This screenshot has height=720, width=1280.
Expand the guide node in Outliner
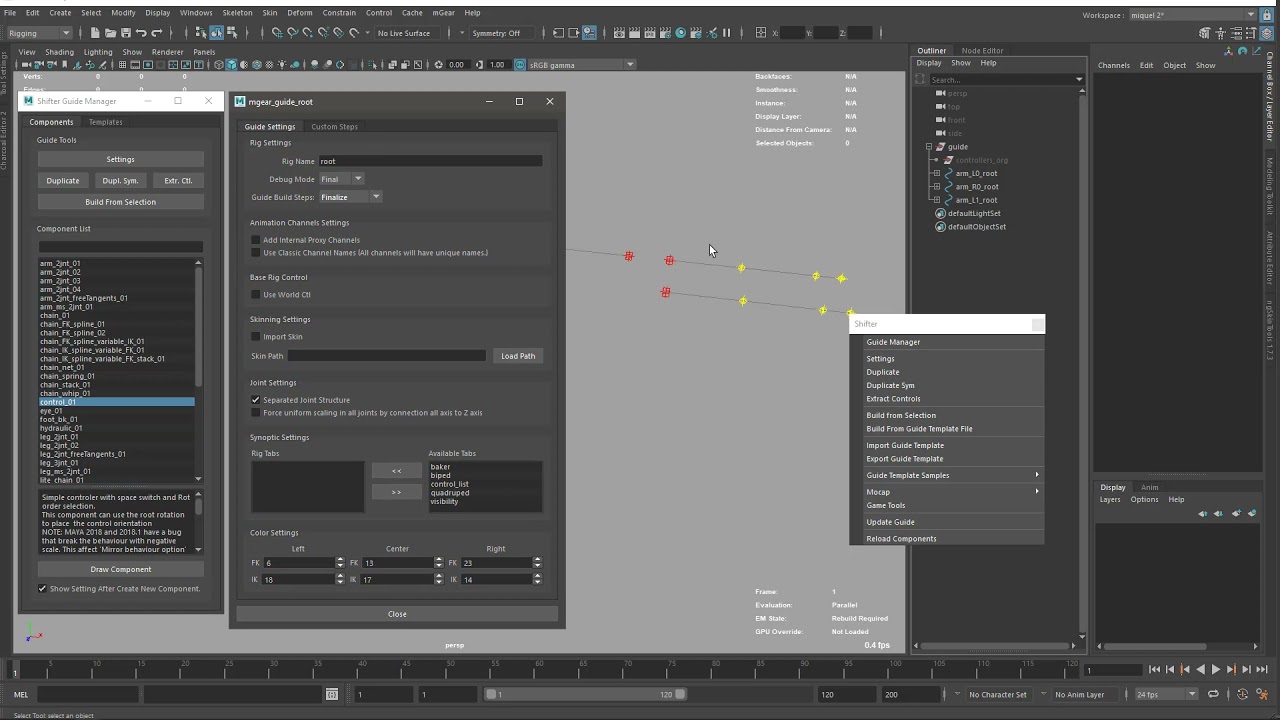[928, 147]
